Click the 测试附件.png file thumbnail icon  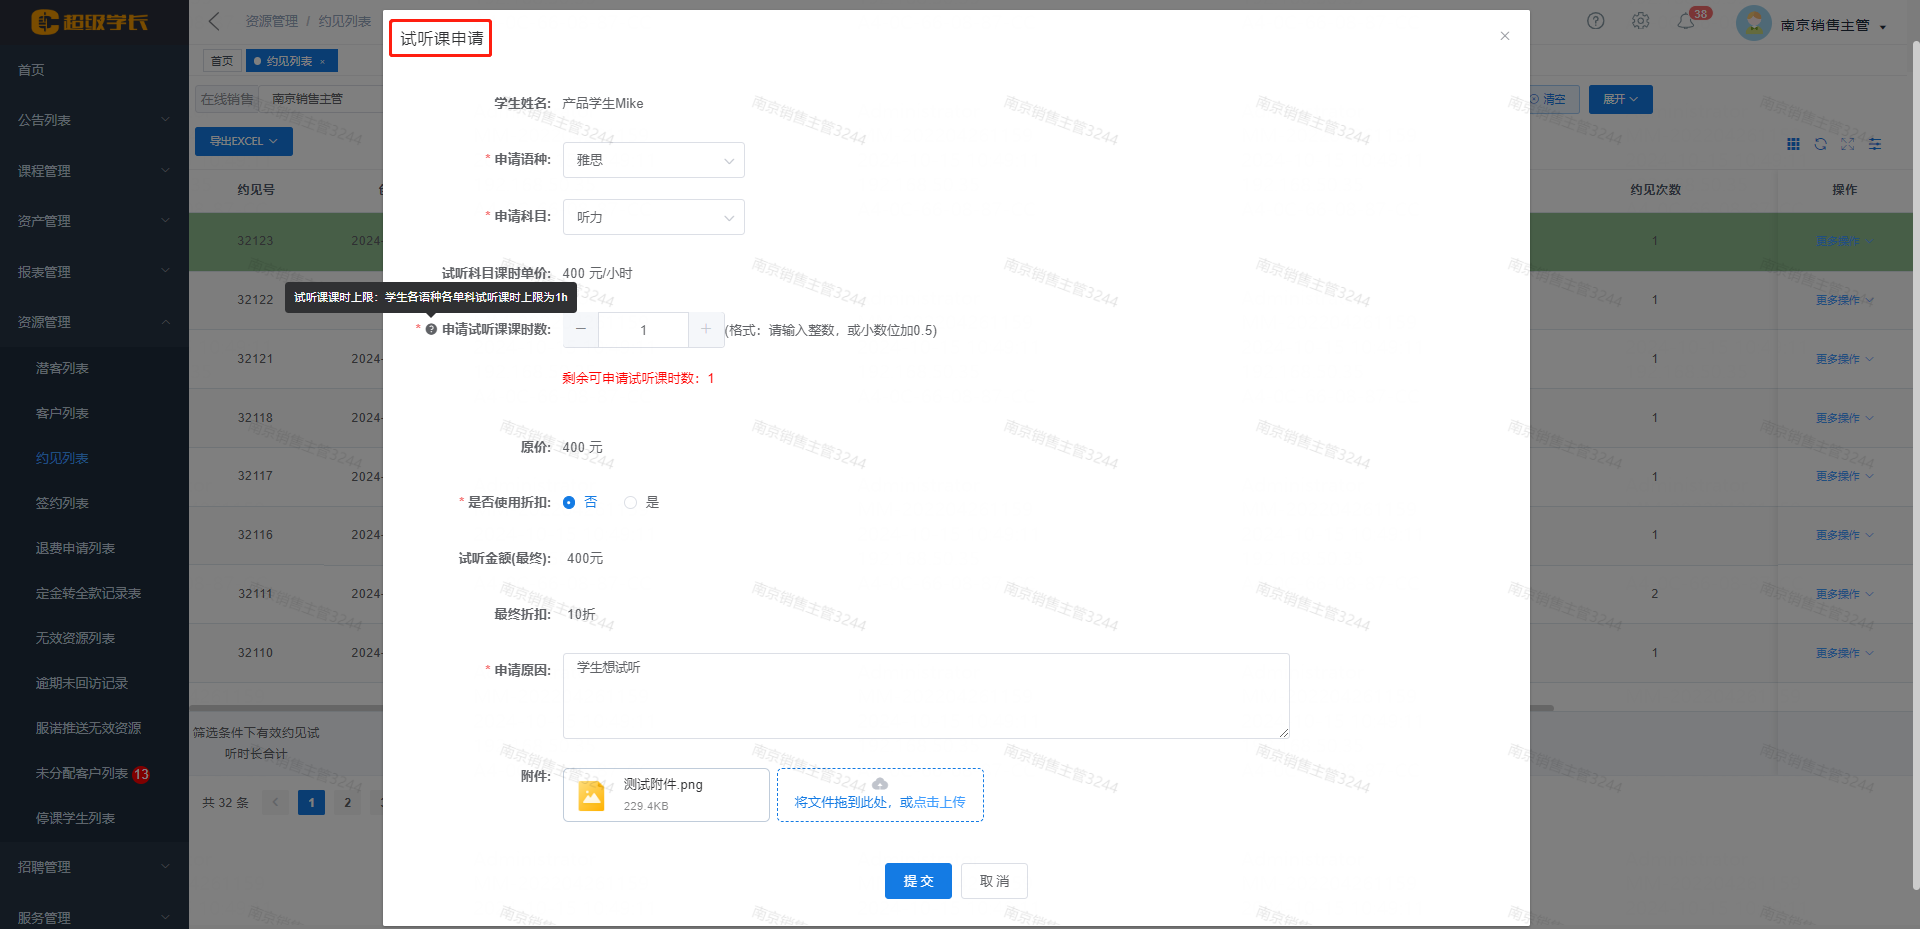pos(592,796)
